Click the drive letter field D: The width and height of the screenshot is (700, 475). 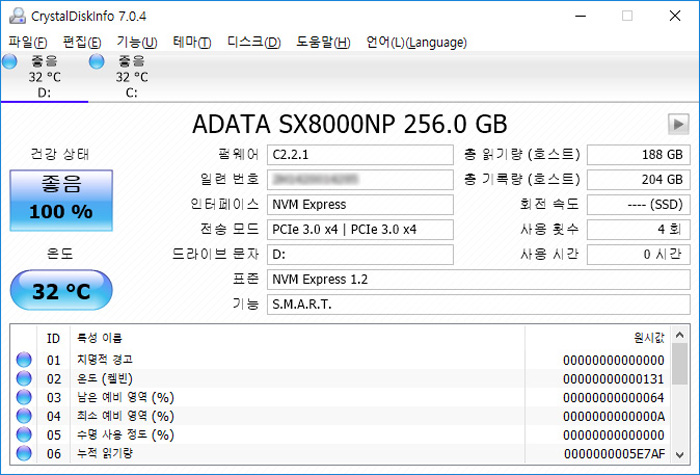[360, 254]
